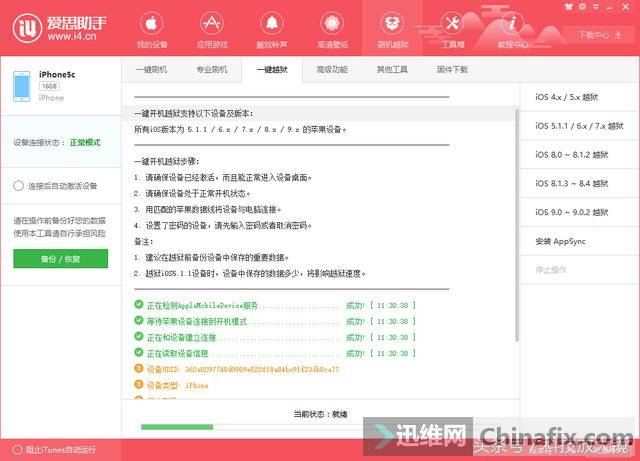Click the green jailbreak progress bar
The width and height of the screenshot is (640, 461).
[177, 427]
